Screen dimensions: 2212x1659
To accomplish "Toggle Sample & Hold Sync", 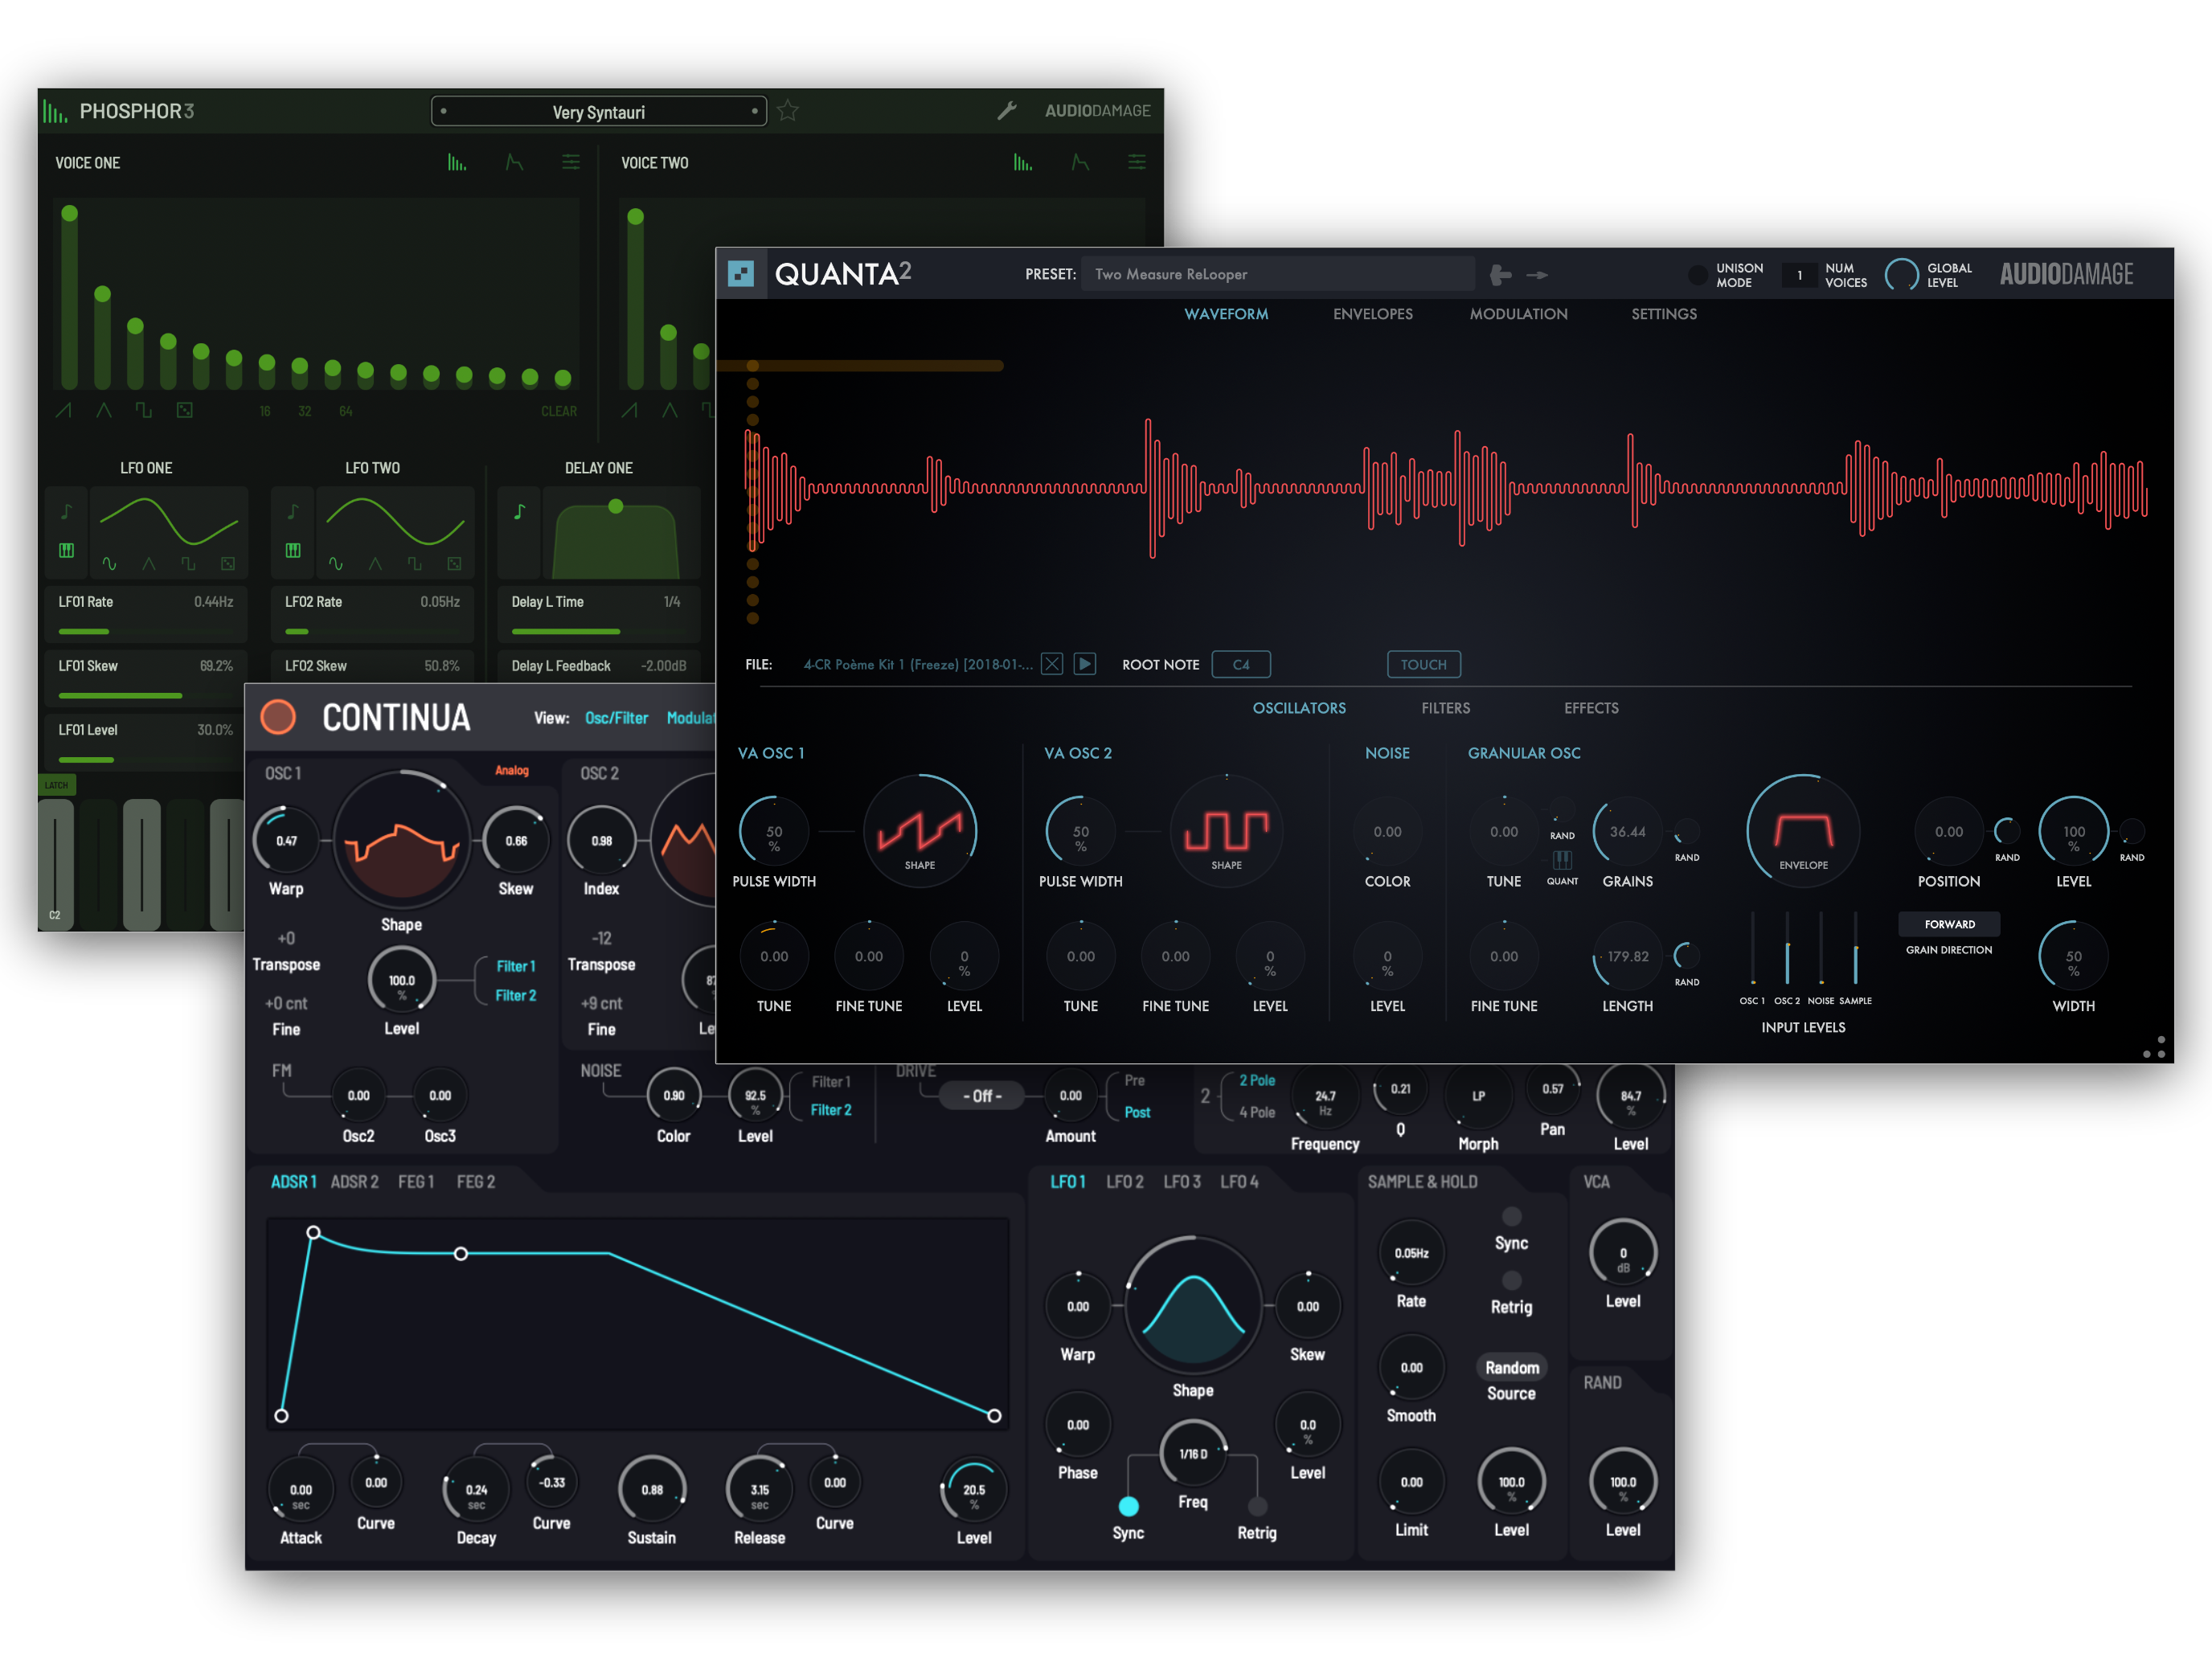I will [x=1511, y=1216].
